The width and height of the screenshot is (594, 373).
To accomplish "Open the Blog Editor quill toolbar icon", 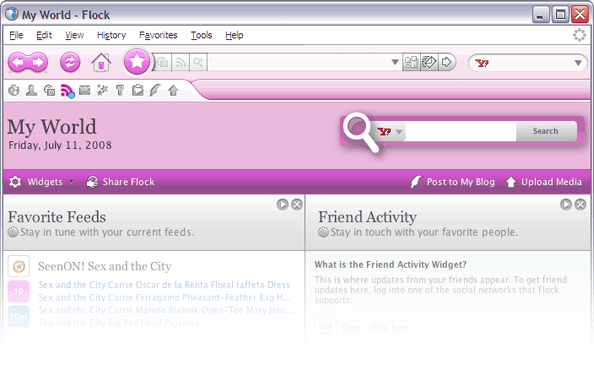I will [x=155, y=91].
